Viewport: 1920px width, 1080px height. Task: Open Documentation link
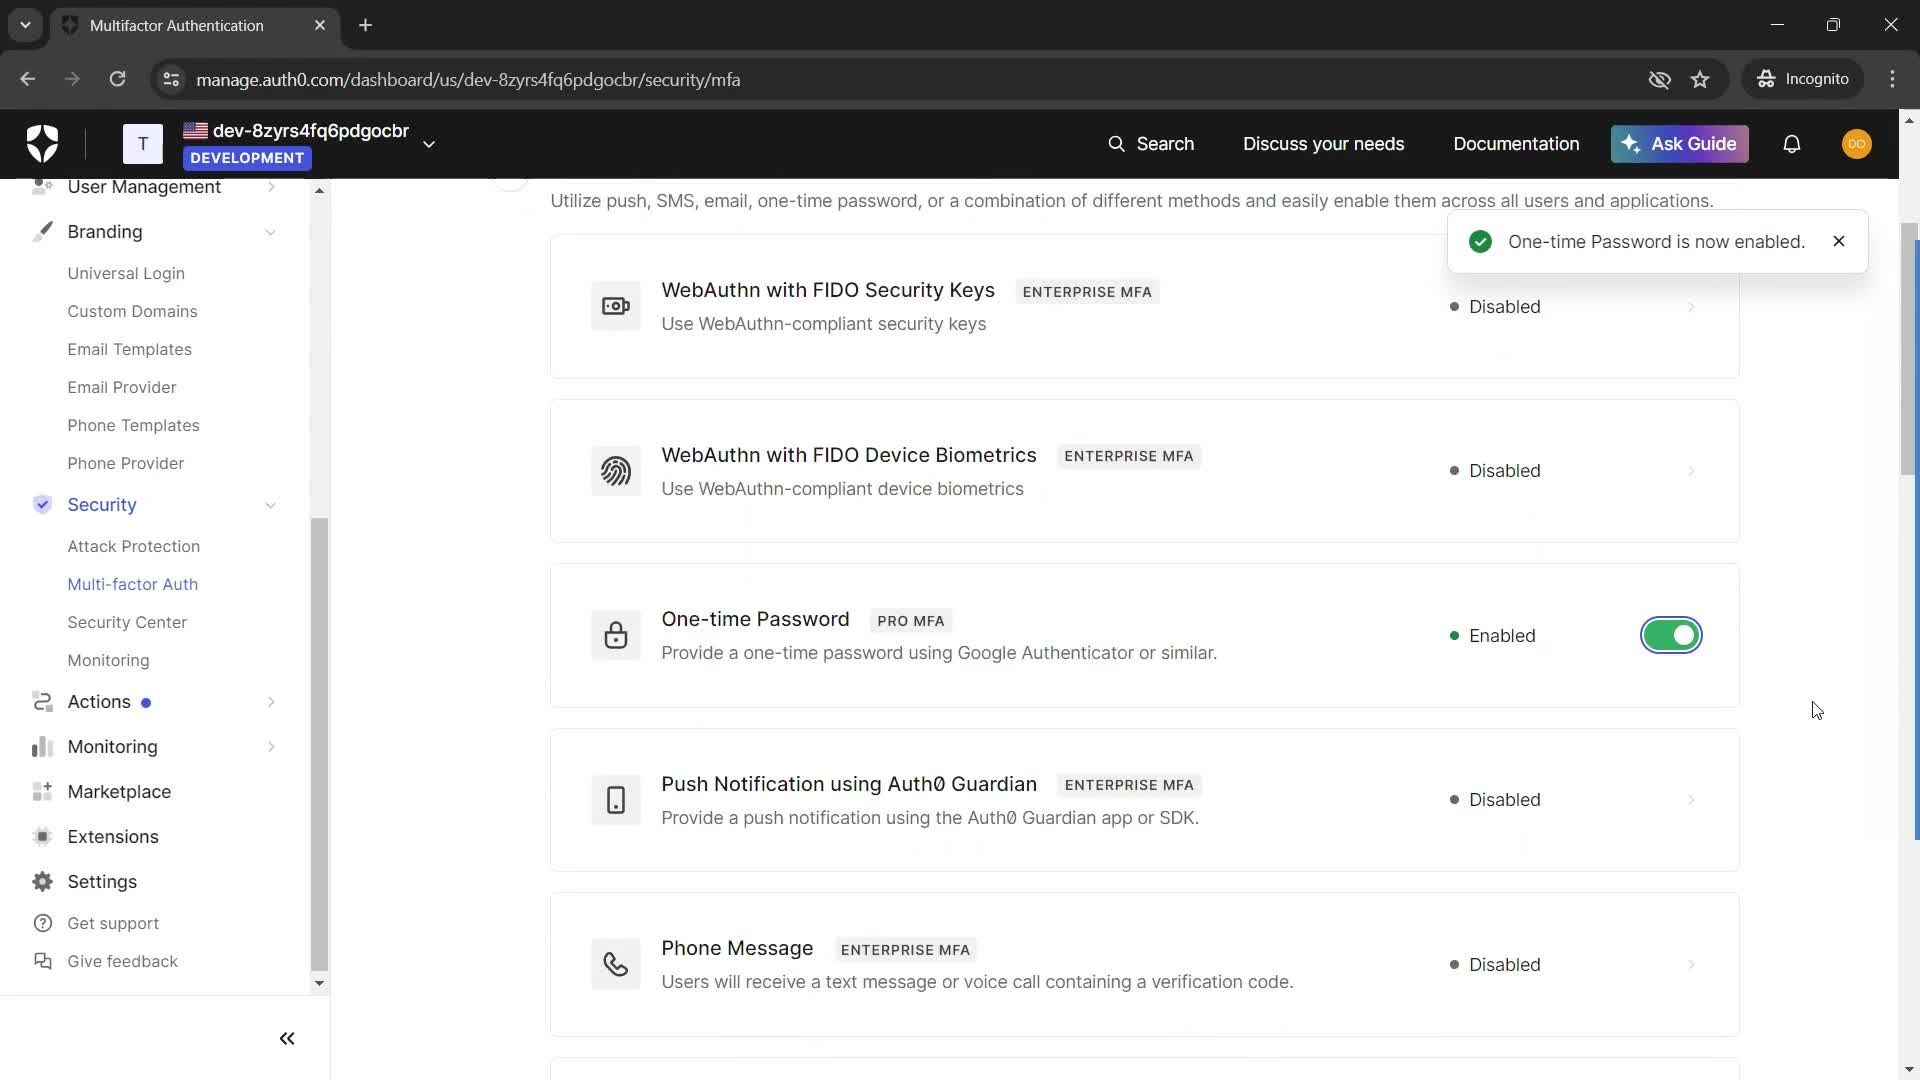[1516, 144]
